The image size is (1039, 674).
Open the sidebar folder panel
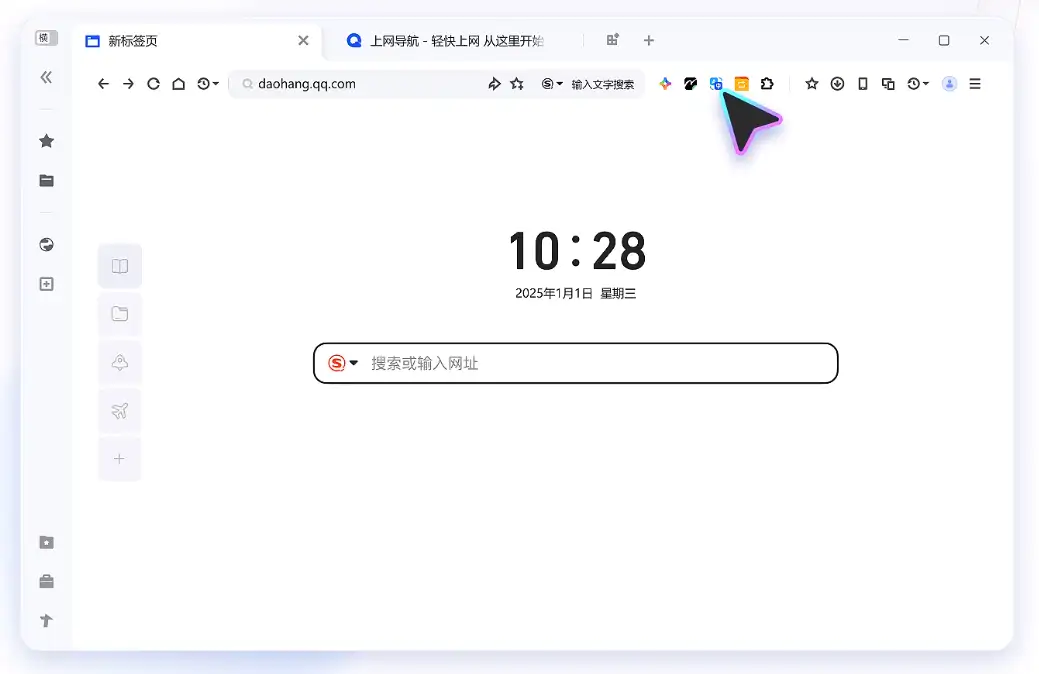[x=46, y=180]
